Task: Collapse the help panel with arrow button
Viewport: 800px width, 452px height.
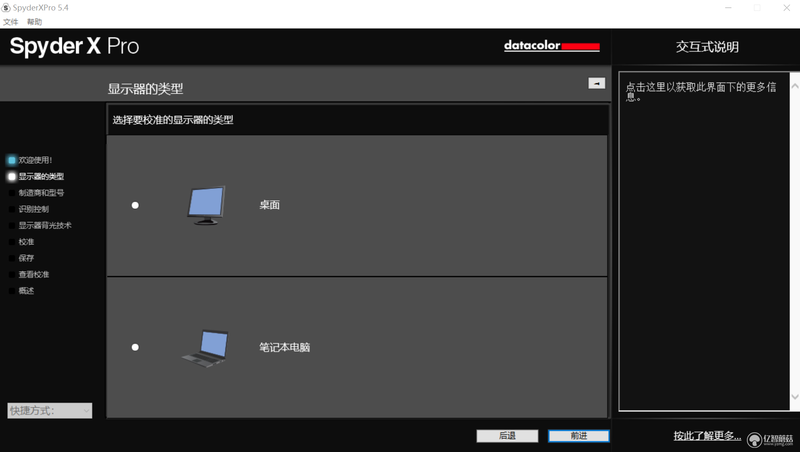Action: 596,83
